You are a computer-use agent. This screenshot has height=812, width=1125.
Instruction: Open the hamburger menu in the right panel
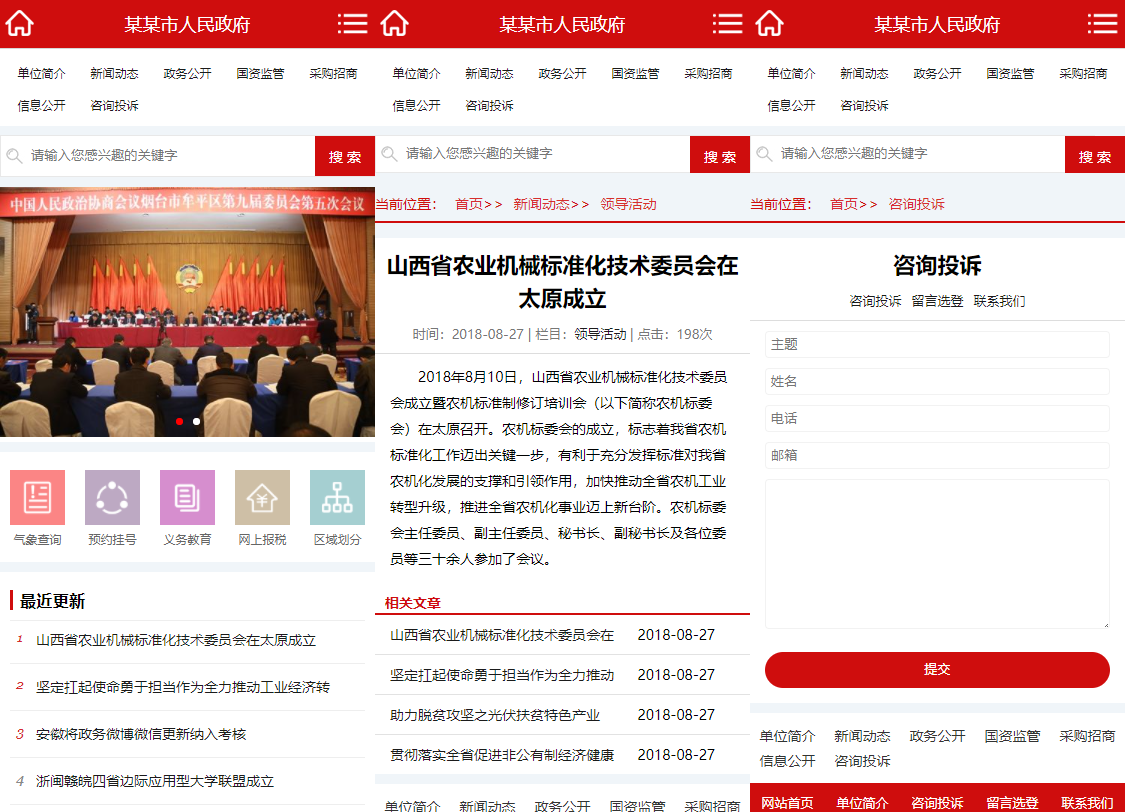coord(1102,24)
